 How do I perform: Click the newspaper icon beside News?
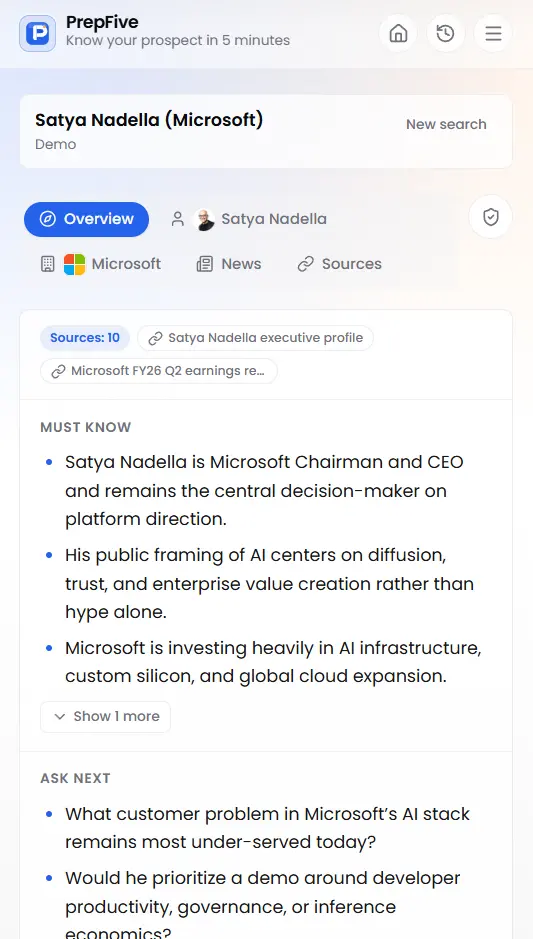tap(205, 264)
